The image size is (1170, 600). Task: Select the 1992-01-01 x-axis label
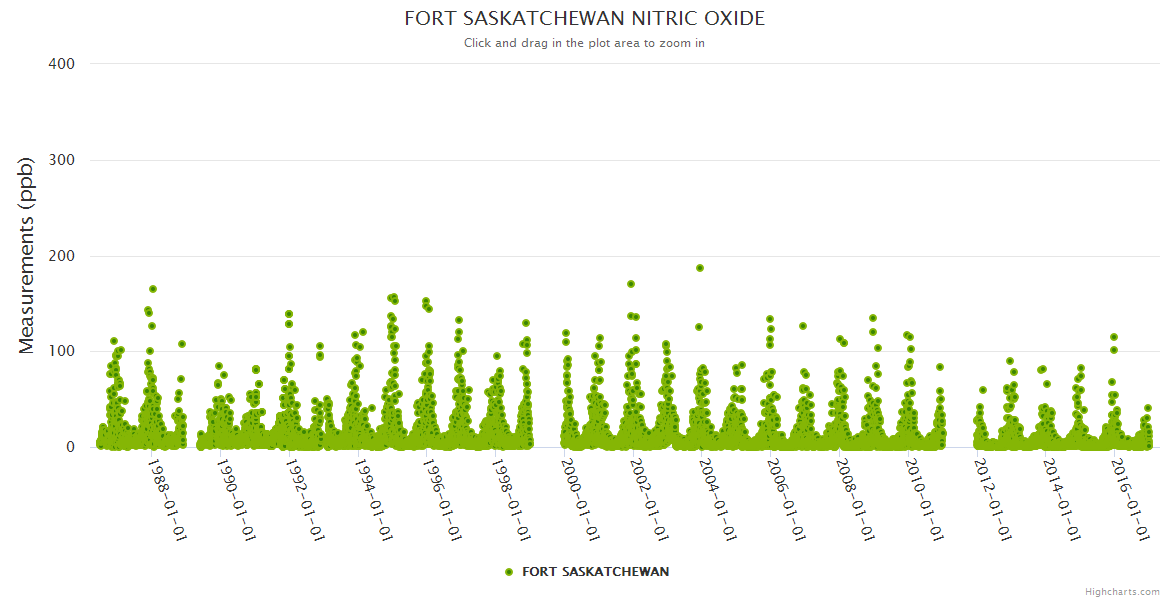[304, 500]
